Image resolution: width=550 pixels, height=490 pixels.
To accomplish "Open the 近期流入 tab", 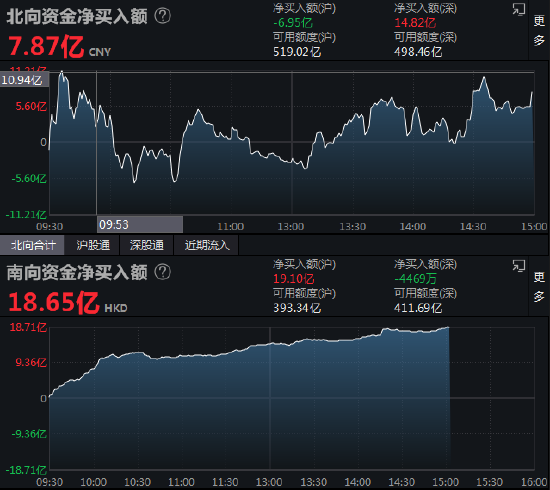I will pyautogui.click(x=207, y=245).
